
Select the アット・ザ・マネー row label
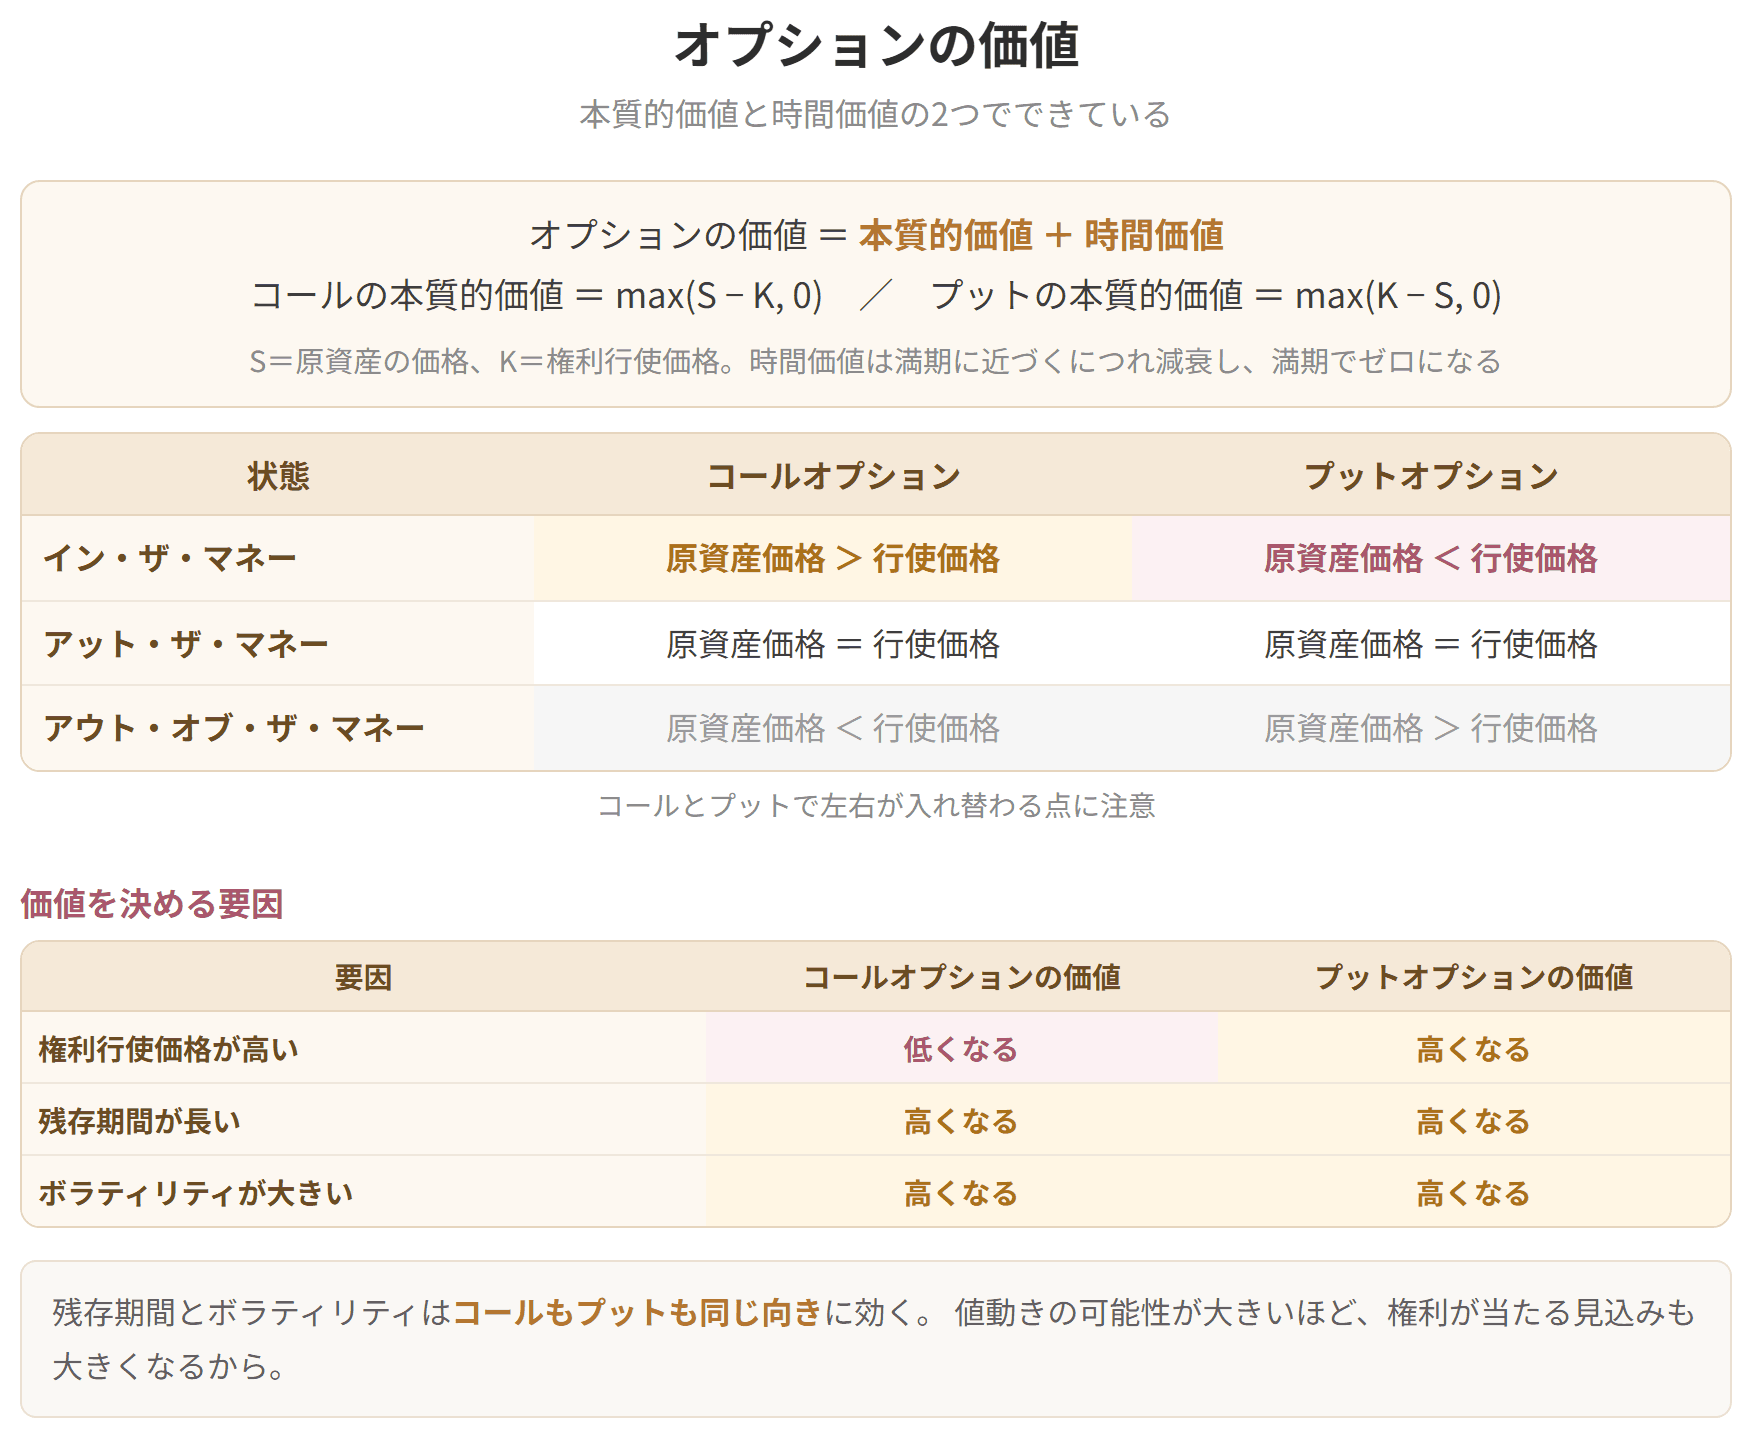tap(278, 643)
